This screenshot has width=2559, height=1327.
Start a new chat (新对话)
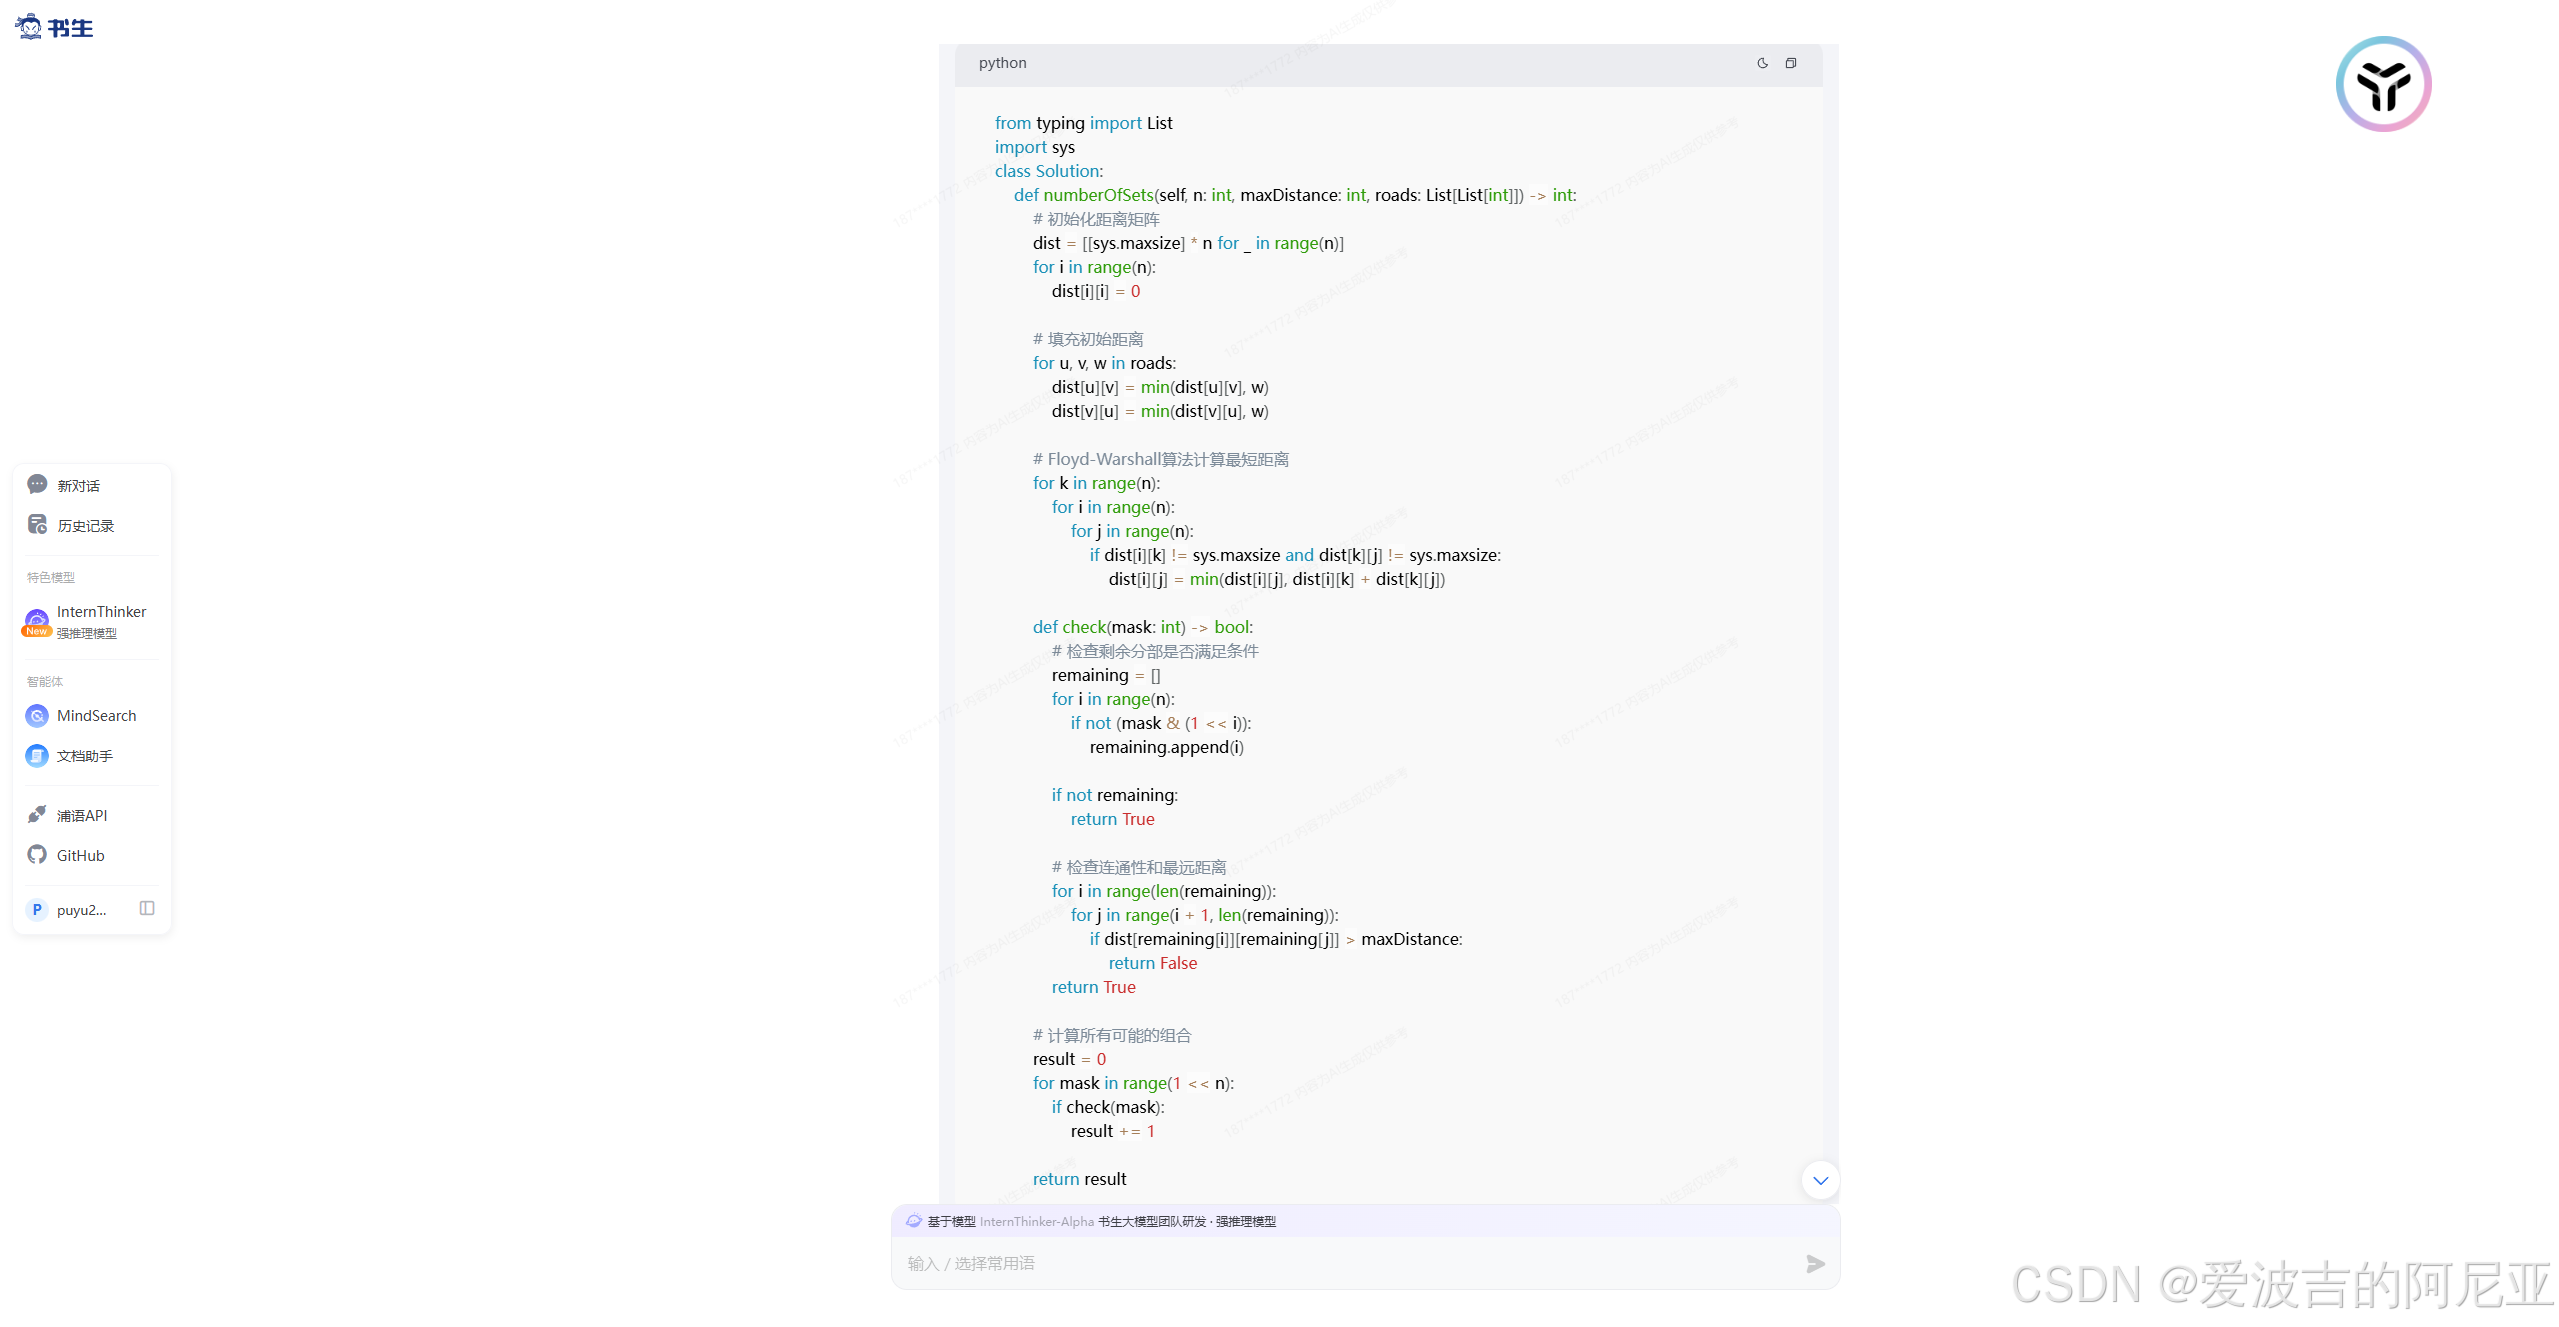(x=78, y=486)
